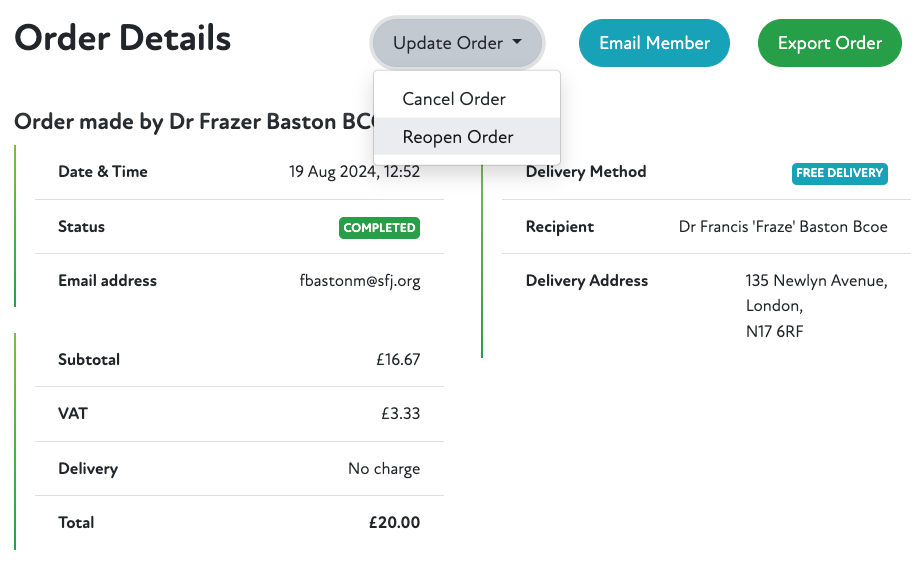Click the N17 6RF postcode

pos(774,331)
